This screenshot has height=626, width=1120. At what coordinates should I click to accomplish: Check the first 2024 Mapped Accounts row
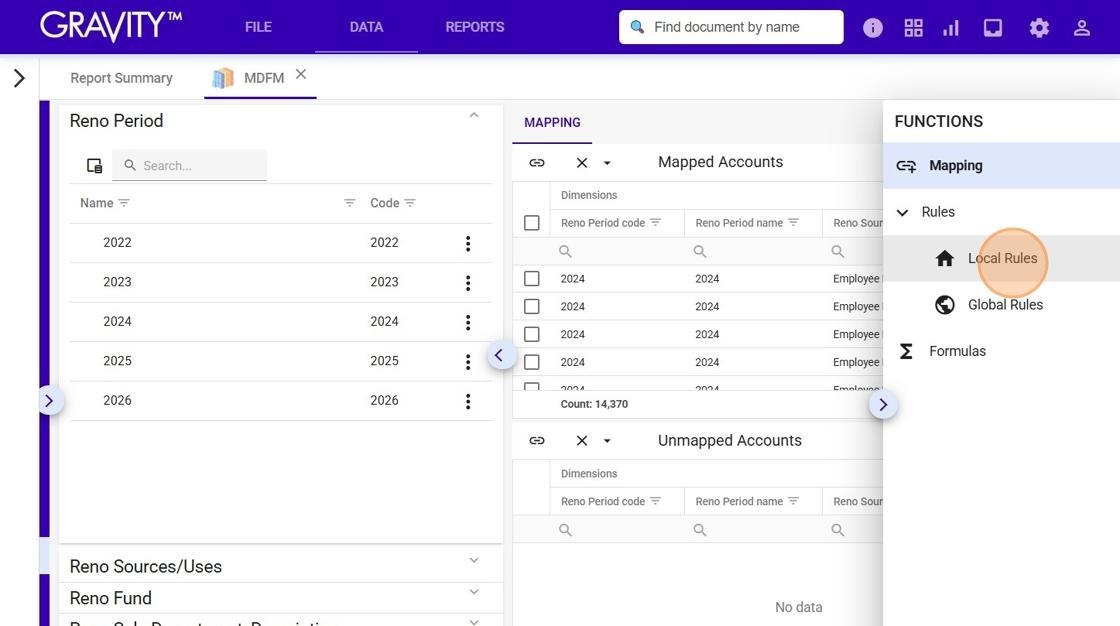(x=531, y=279)
